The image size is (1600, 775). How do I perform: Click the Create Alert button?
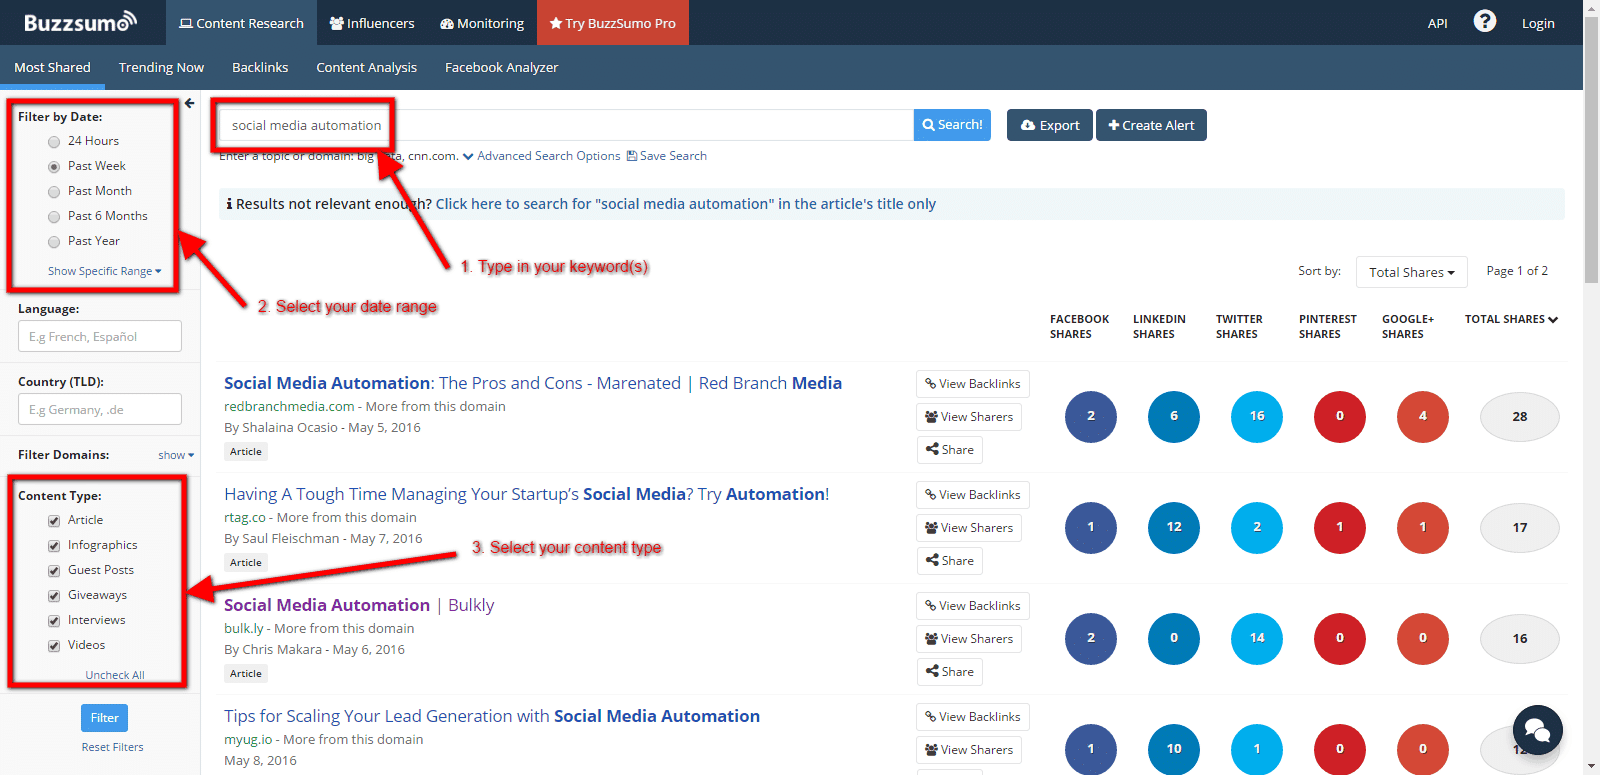pyautogui.click(x=1151, y=125)
